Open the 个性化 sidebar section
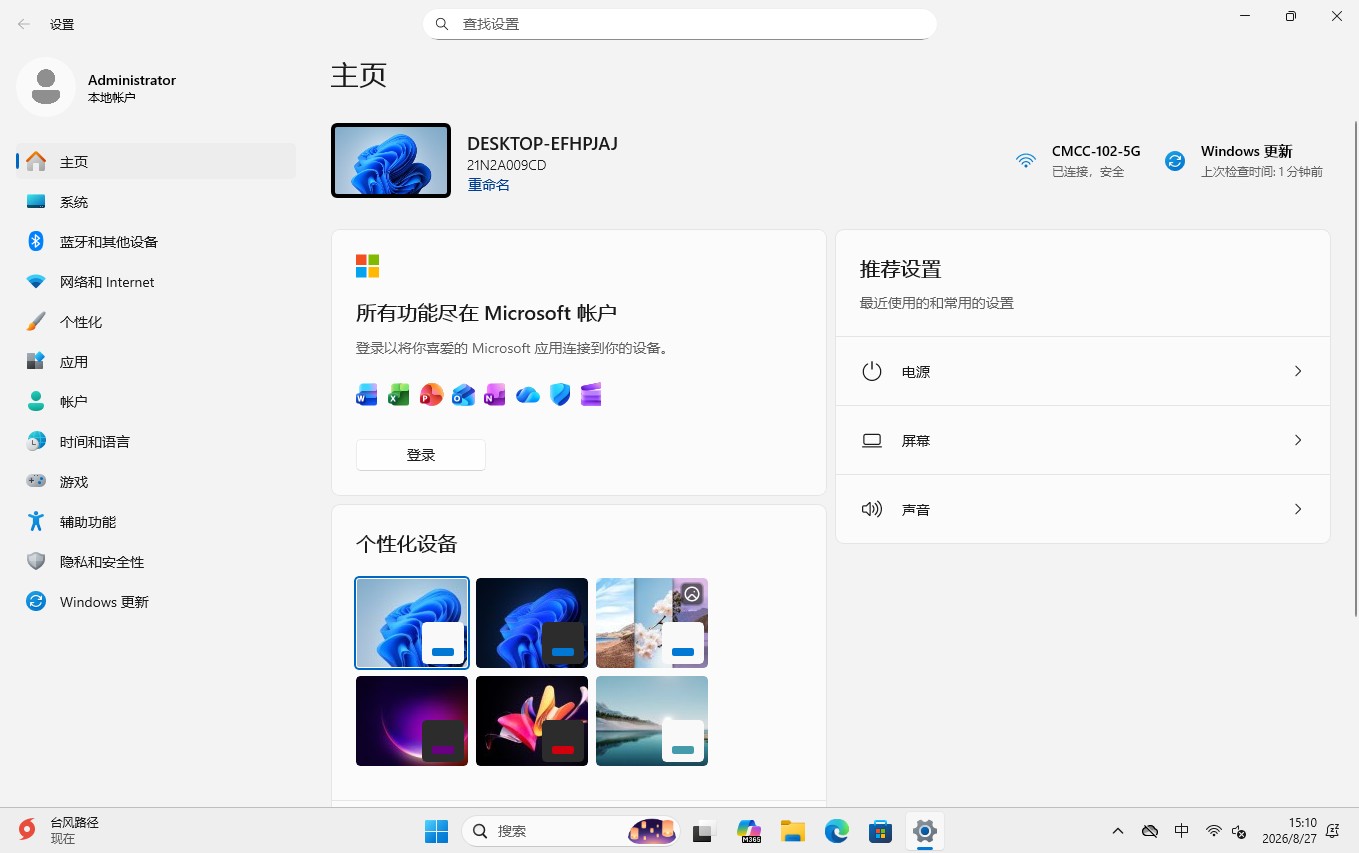This screenshot has width=1359, height=853. [156, 322]
